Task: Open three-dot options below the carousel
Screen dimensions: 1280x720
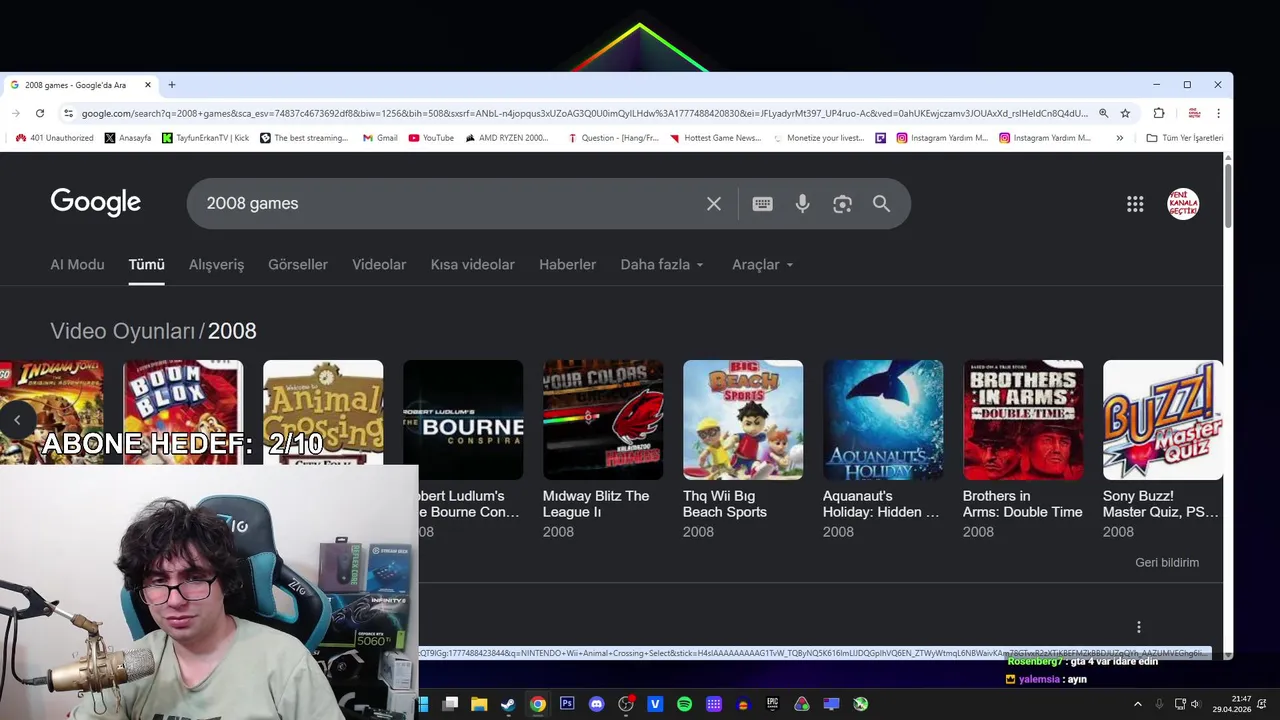Action: click(x=1138, y=627)
